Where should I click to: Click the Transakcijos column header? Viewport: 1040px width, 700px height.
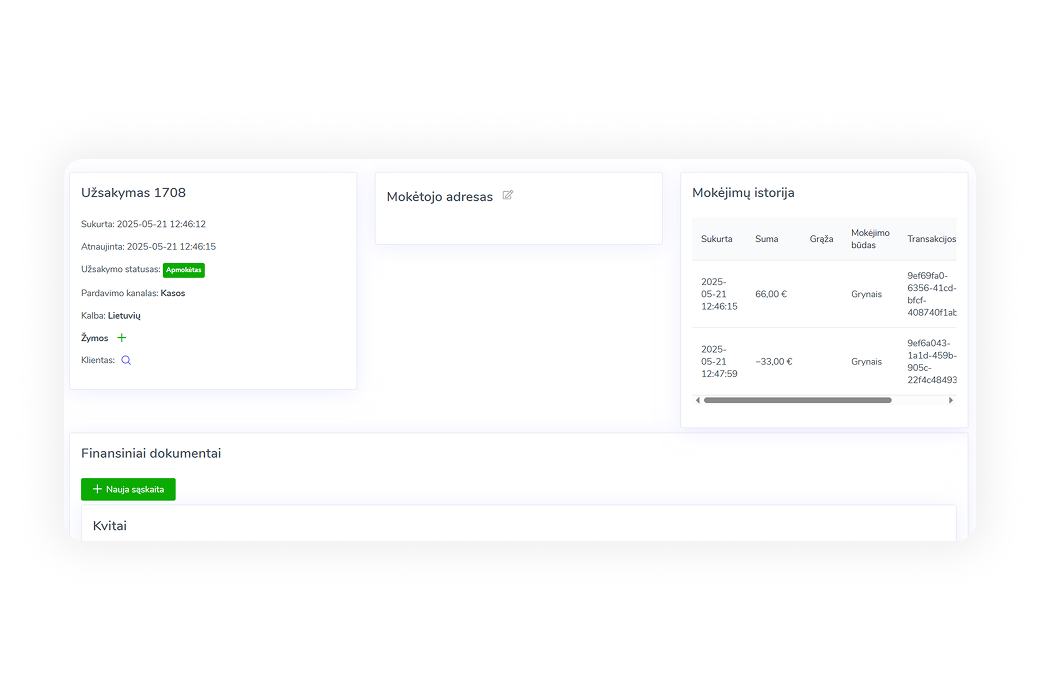click(x=931, y=239)
